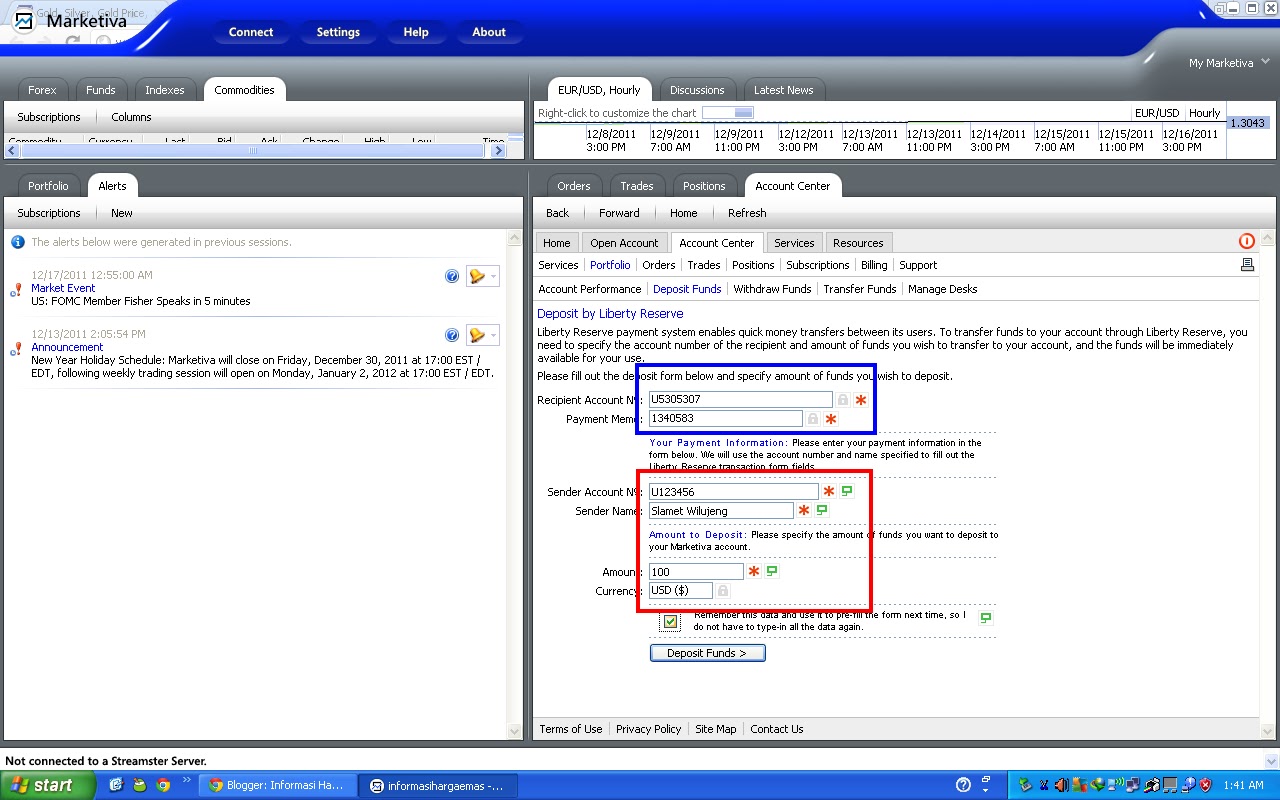
Task: Click the Transfer Funds link
Action: pyautogui.click(x=859, y=289)
